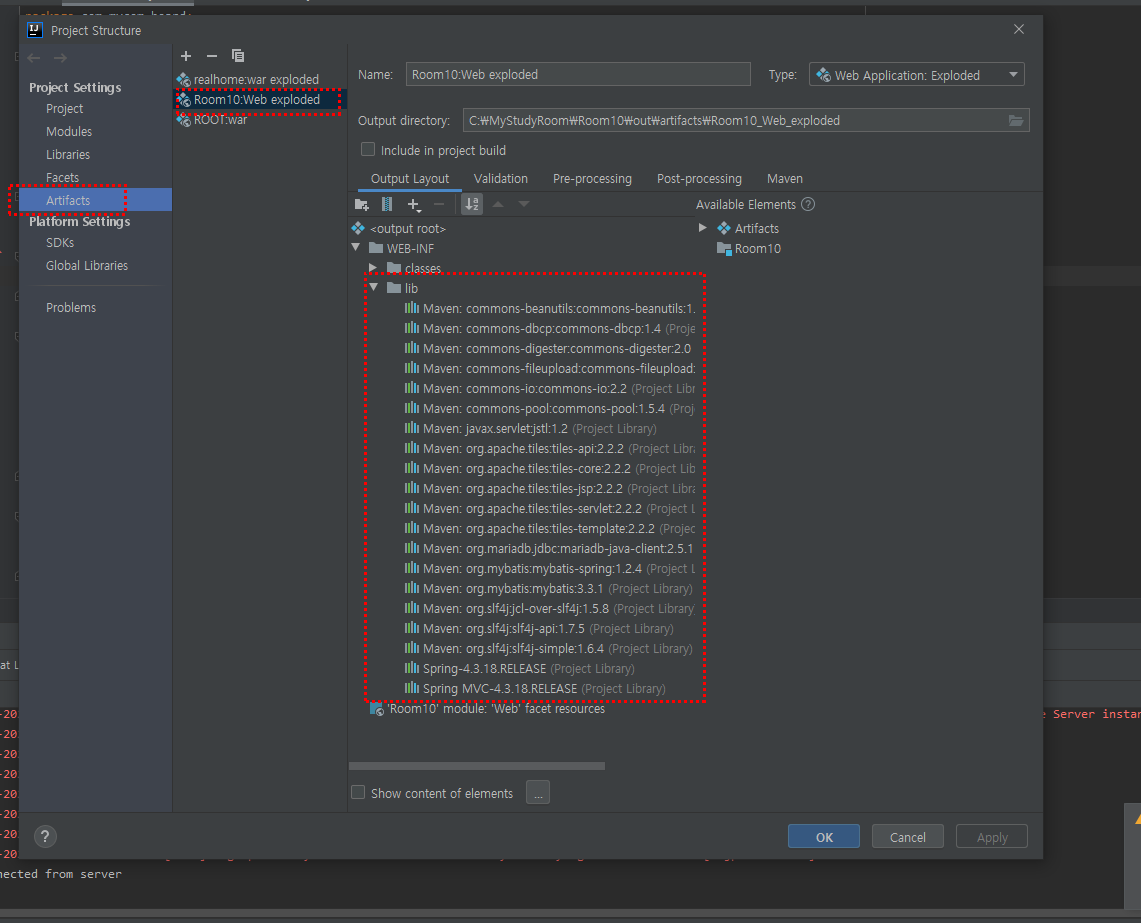This screenshot has height=923, width=1141.
Task: Select the Room10:Web exploded artifact
Action: click(259, 100)
